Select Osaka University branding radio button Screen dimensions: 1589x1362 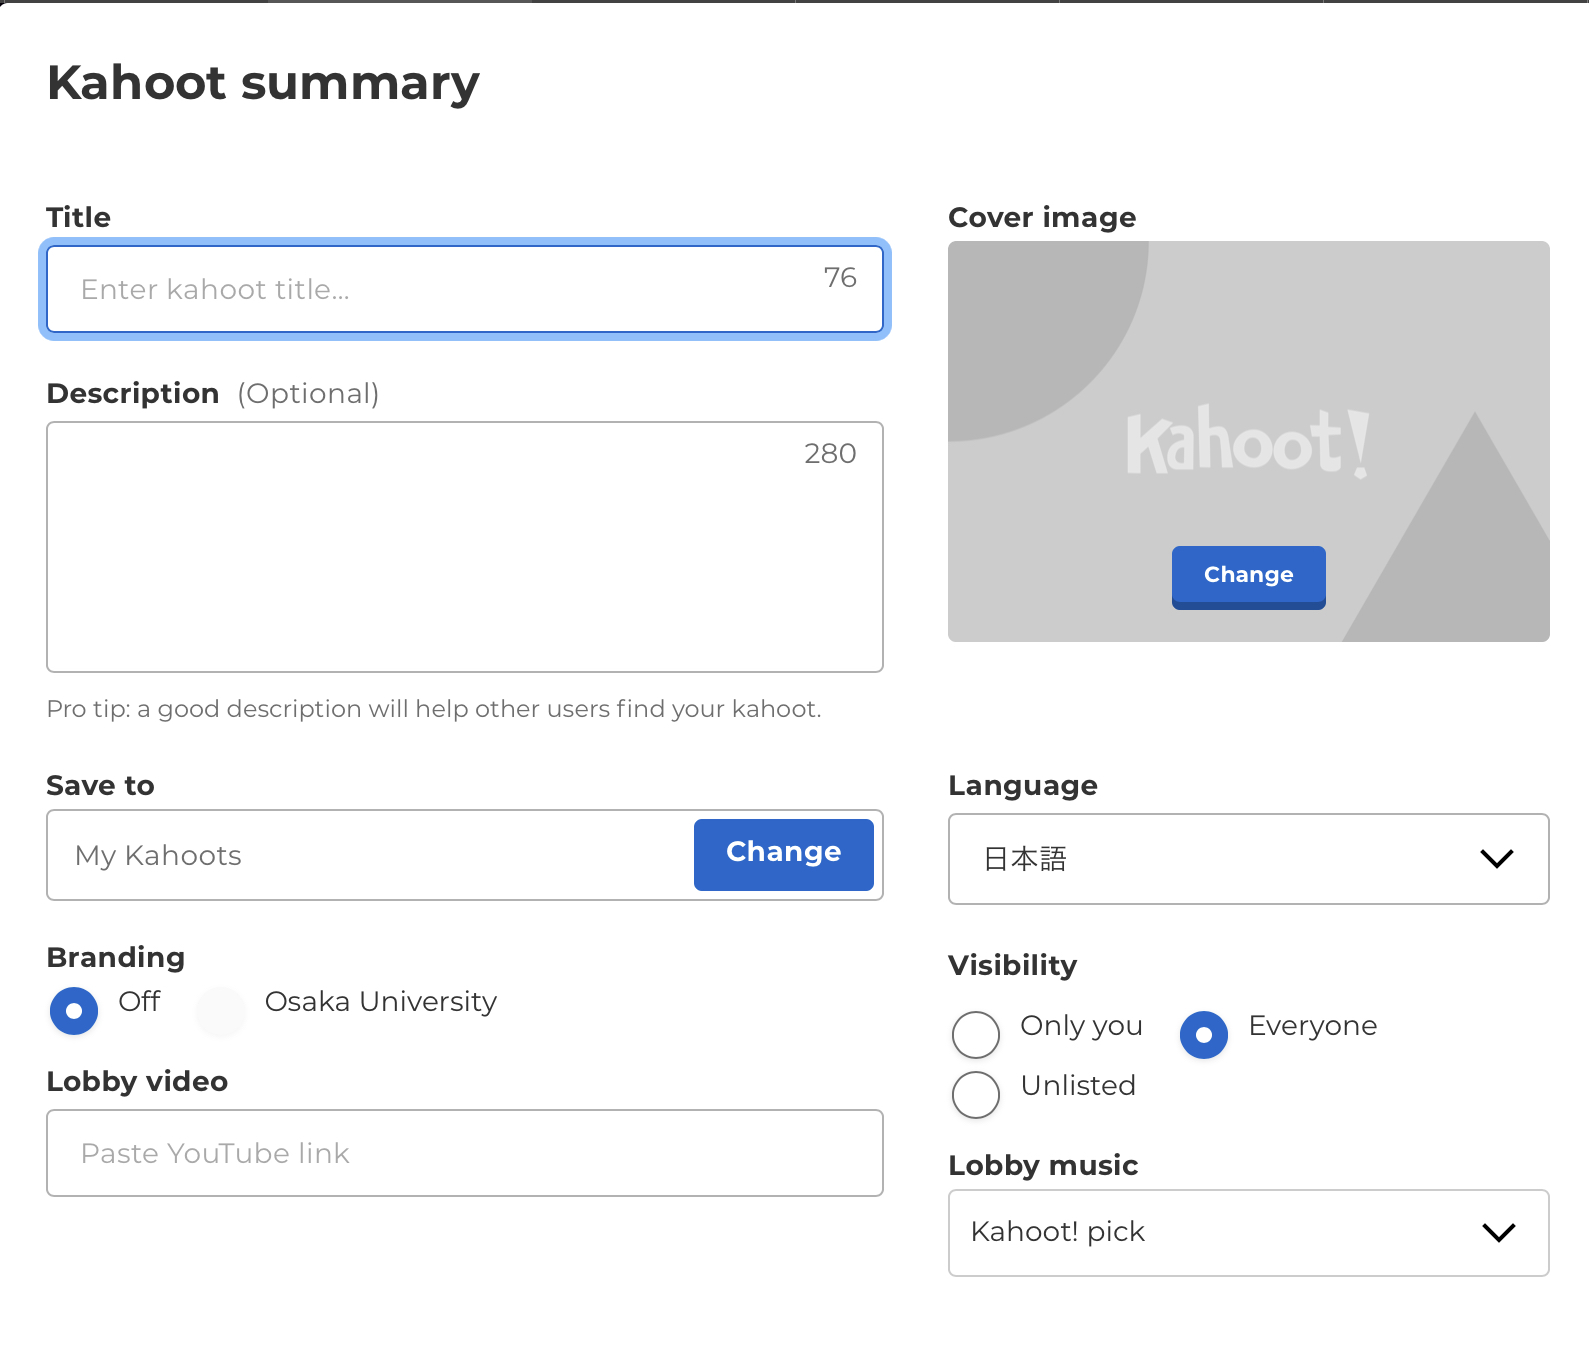point(221,1011)
